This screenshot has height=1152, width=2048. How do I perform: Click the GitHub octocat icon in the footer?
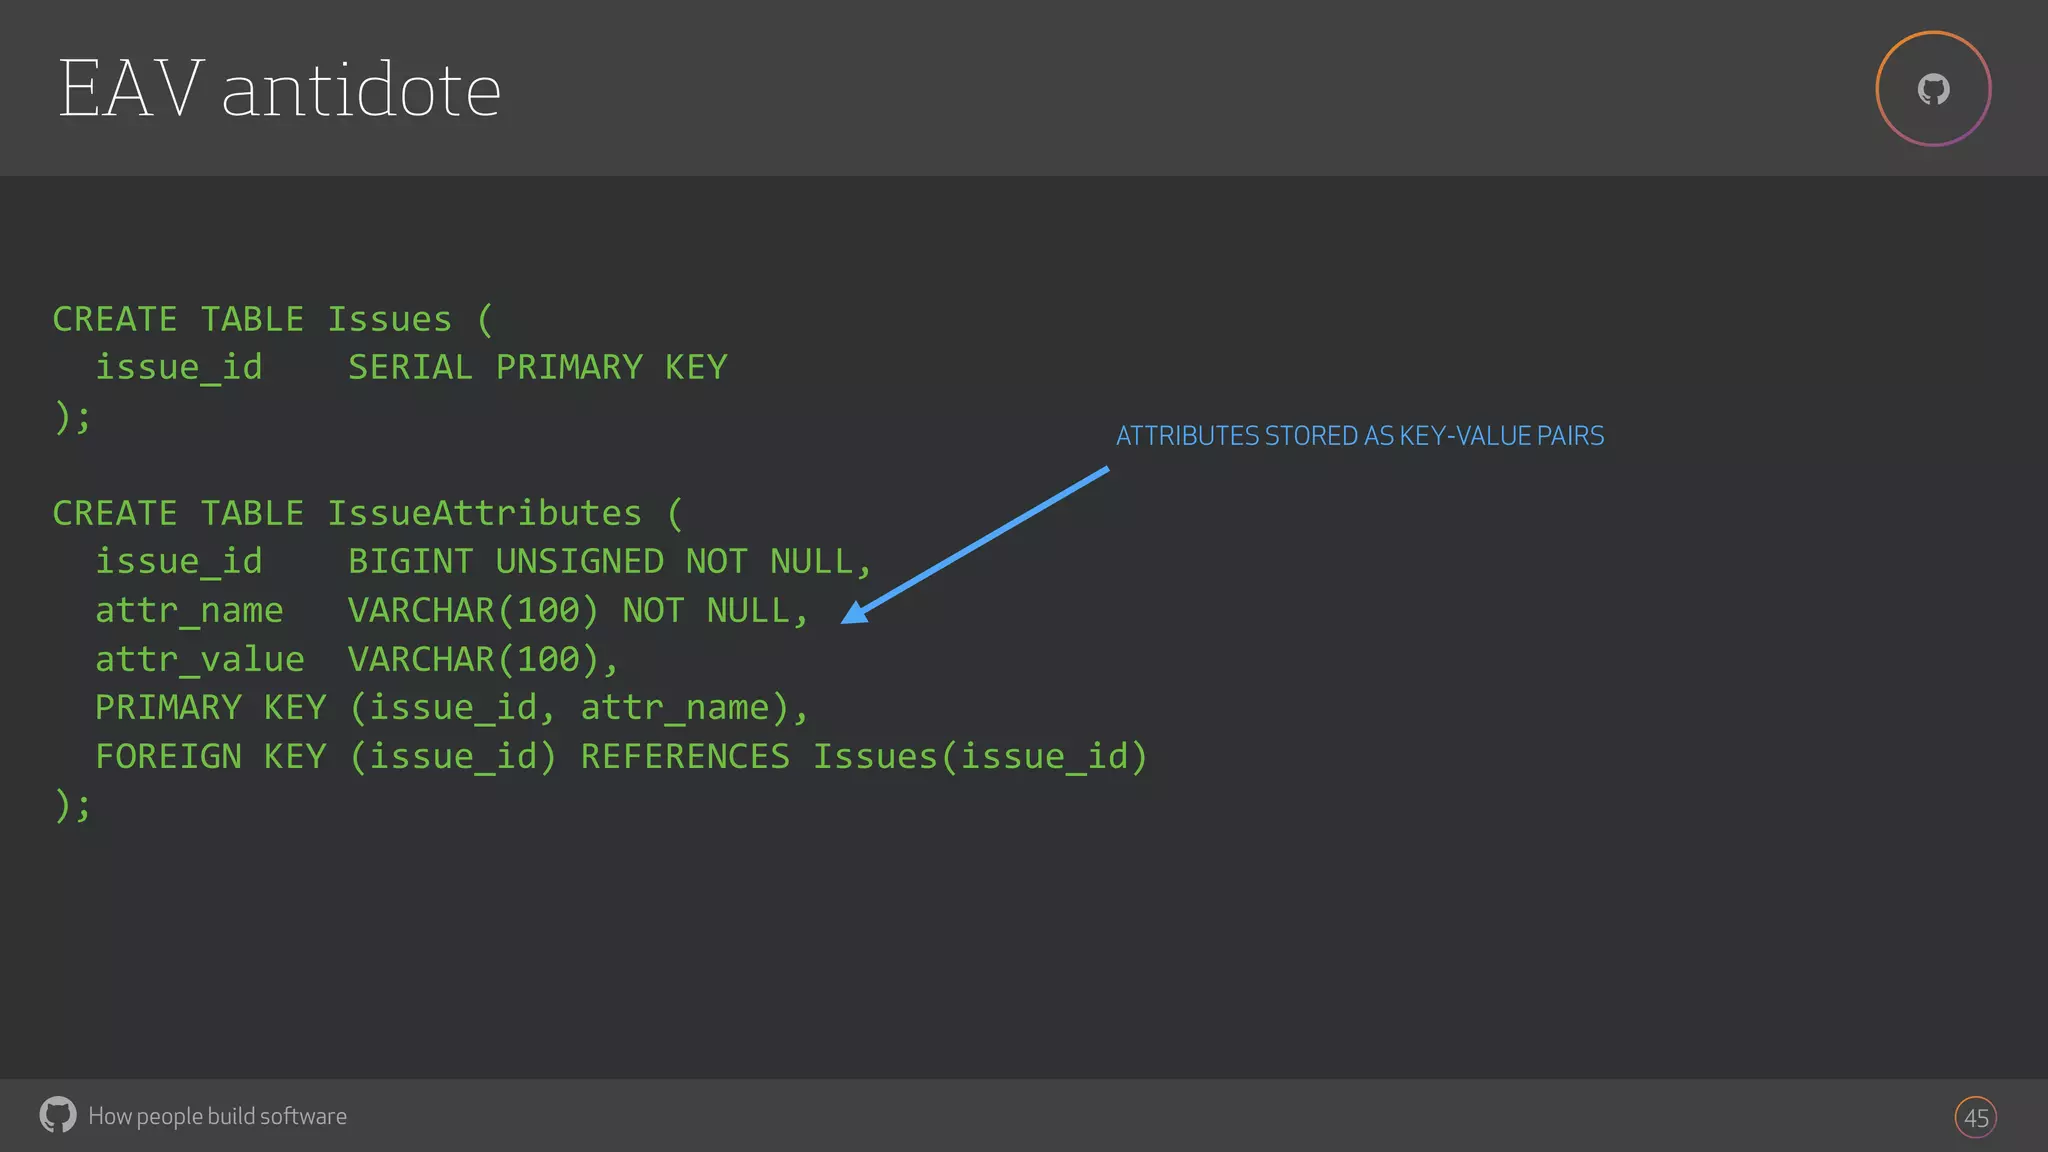[58, 1115]
